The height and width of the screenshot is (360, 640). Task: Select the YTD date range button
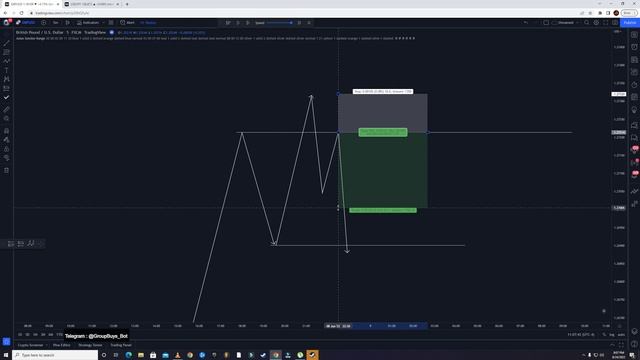pos(59,335)
